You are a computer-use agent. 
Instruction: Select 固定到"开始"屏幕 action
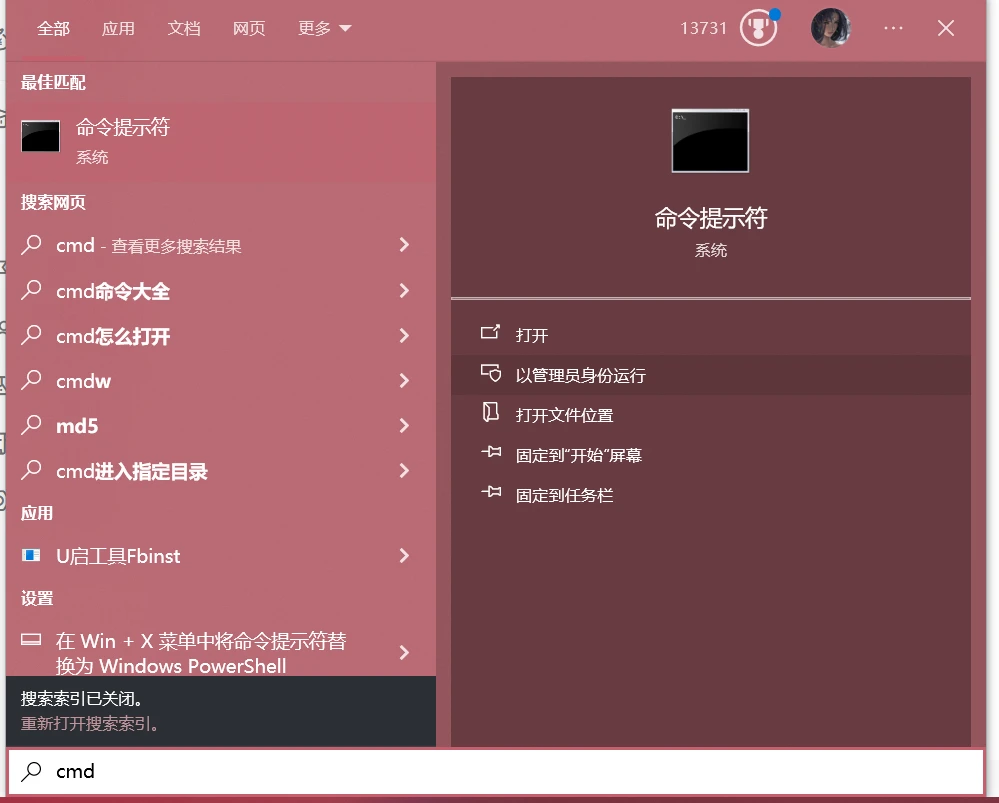(x=710, y=455)
